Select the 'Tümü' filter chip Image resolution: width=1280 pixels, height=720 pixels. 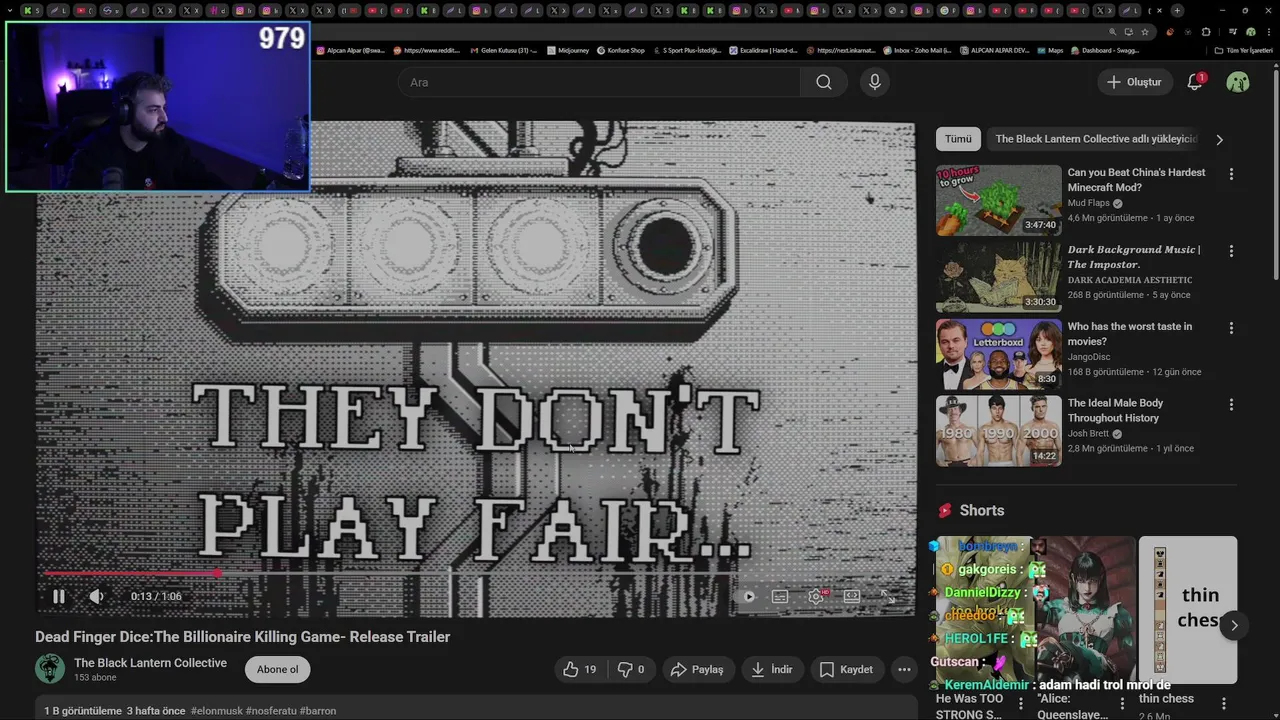958,139
